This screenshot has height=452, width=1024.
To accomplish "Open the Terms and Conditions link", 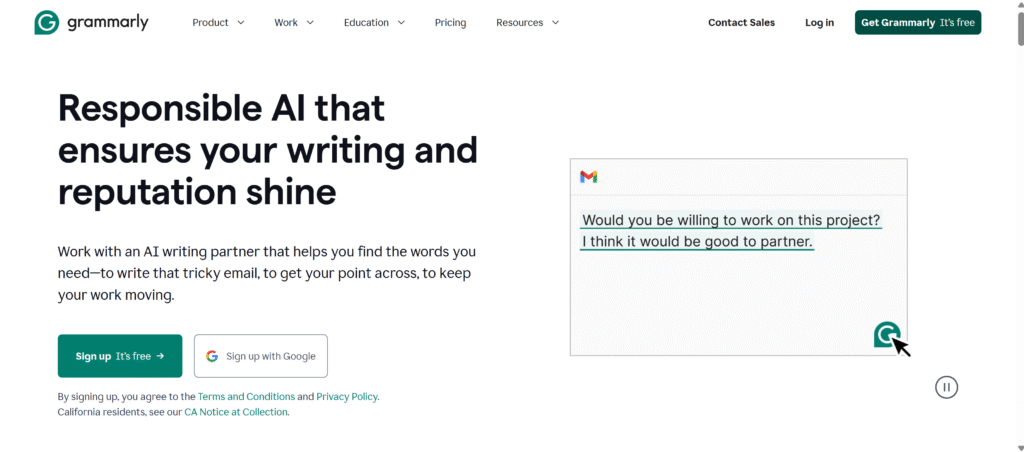I will pos(246,397).
